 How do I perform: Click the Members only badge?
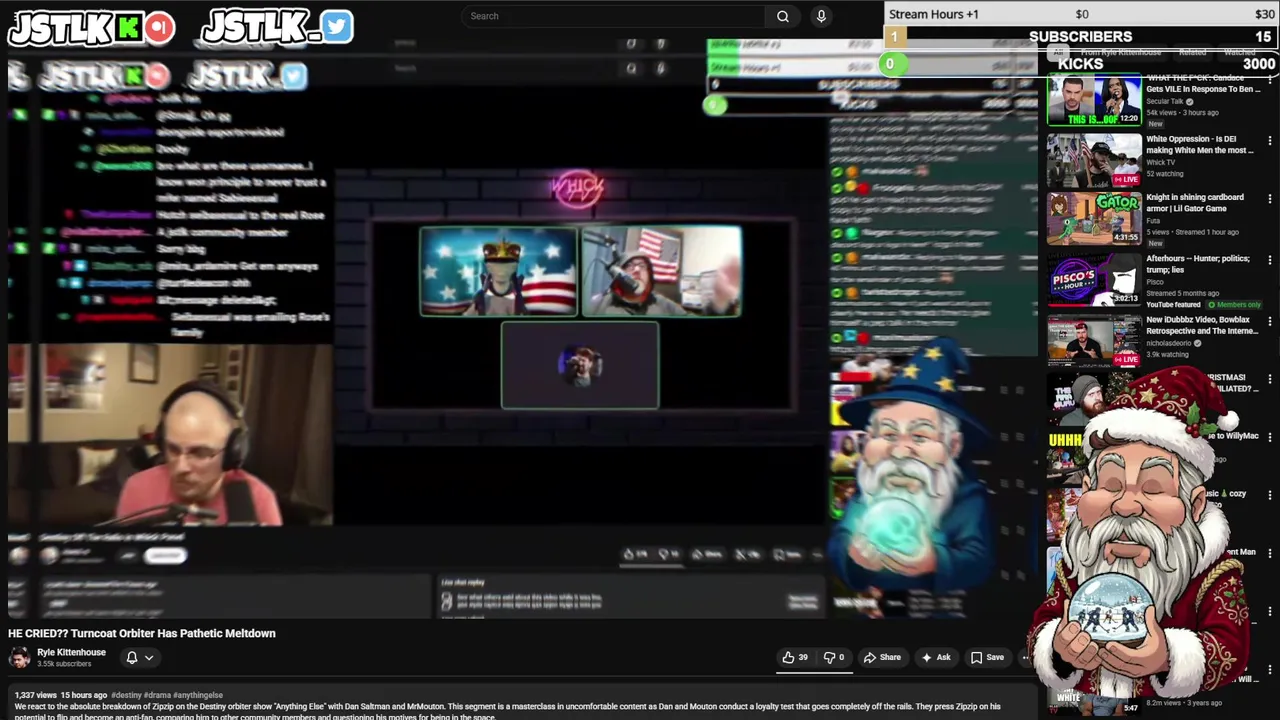[1235, 304]
